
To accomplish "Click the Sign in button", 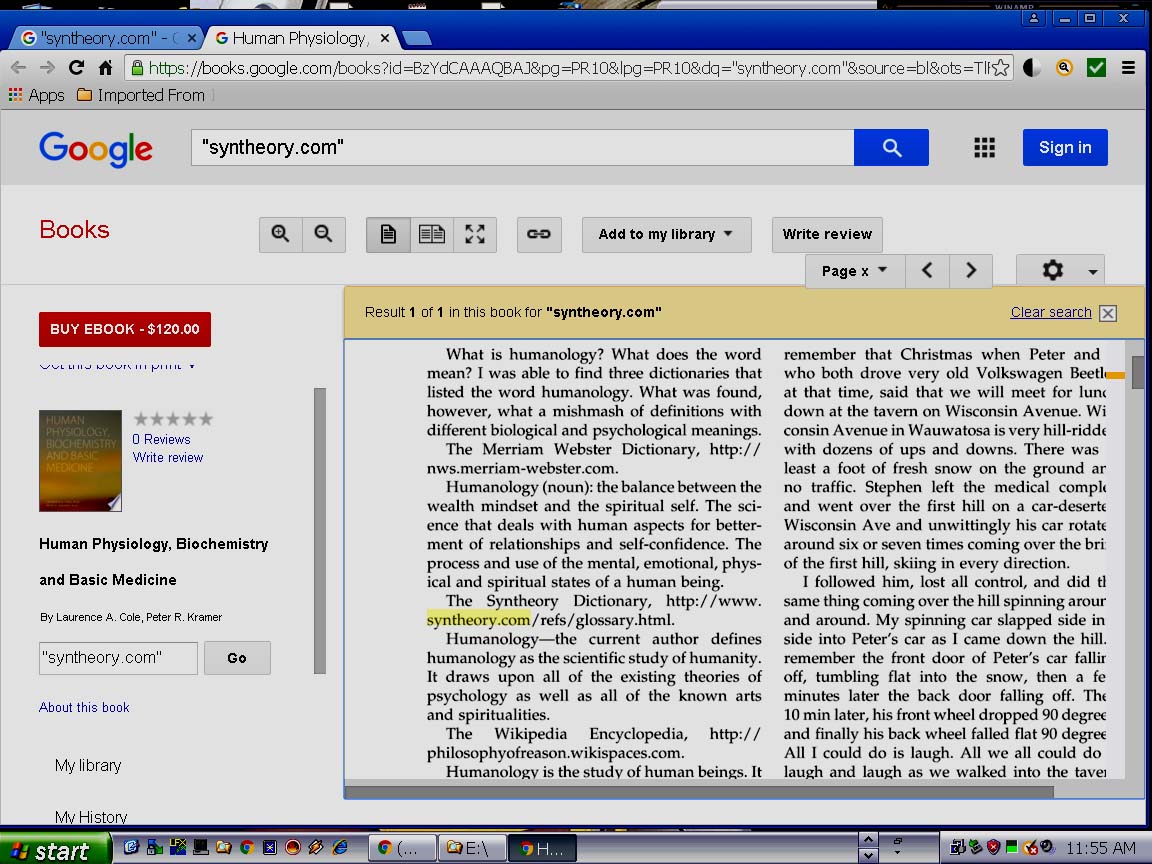I will [1065, 148].
